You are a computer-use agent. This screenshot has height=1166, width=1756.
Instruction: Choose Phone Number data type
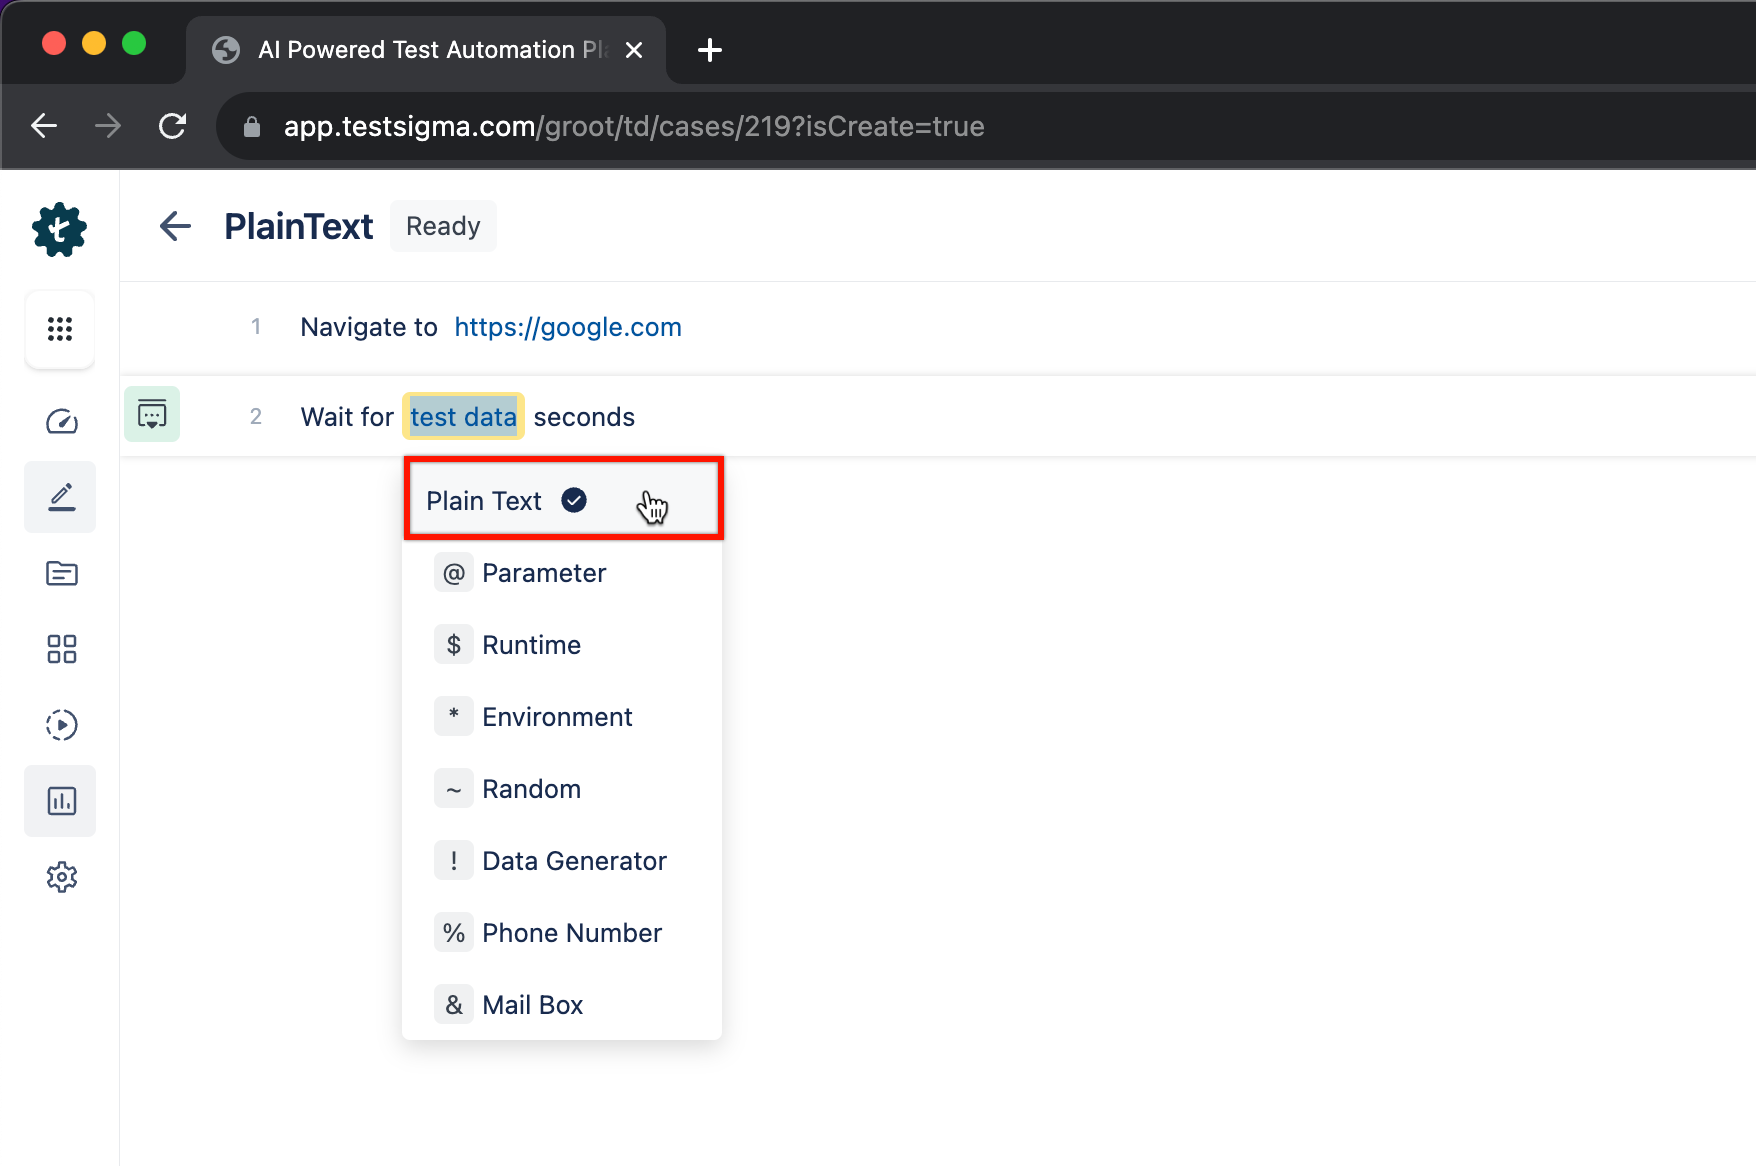(x=562, y=933)
